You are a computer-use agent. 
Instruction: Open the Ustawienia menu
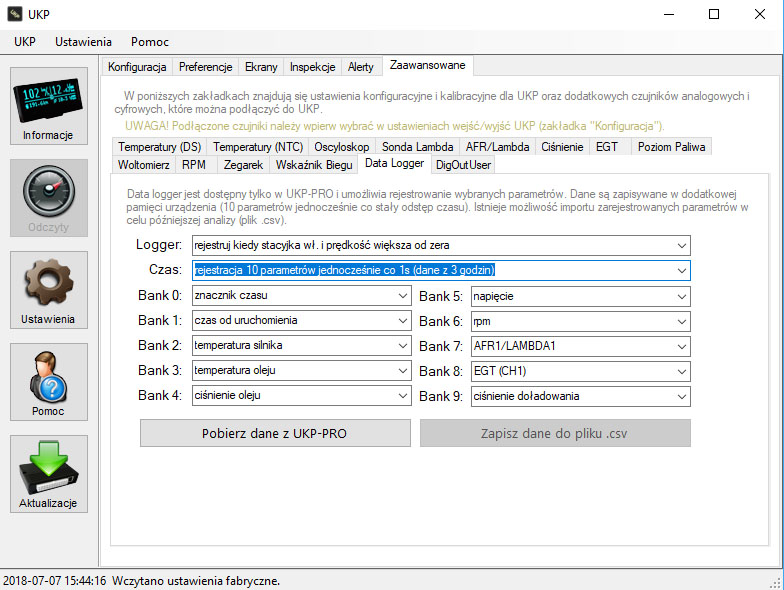[x=83, y=42]
